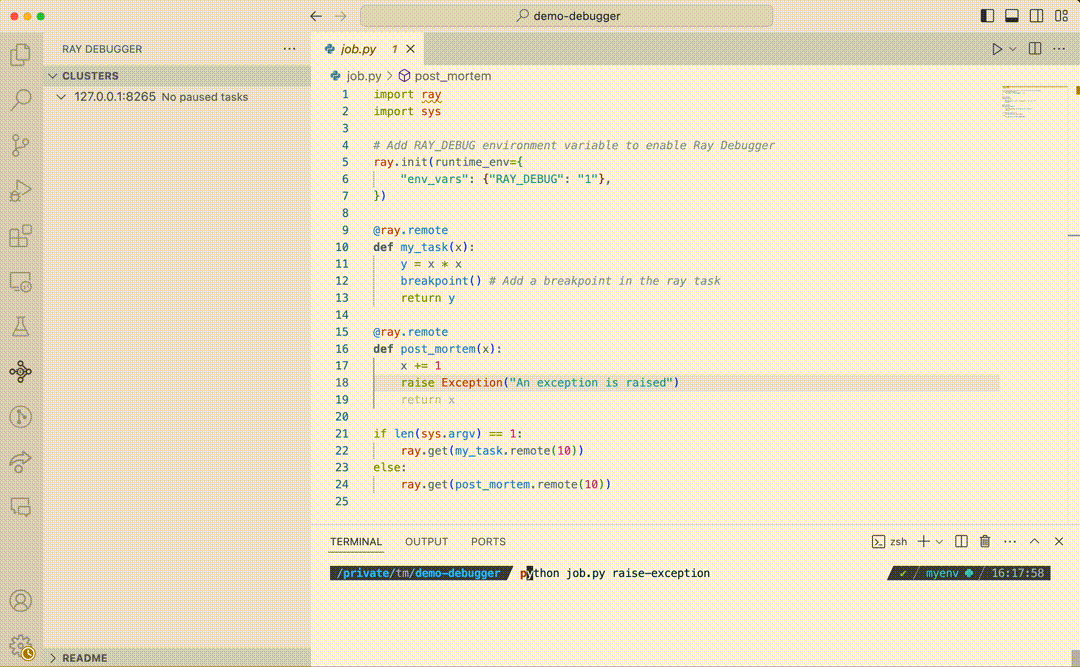Open the Run and Debug view
This screenshot has height=667, width=1080.
20,190
